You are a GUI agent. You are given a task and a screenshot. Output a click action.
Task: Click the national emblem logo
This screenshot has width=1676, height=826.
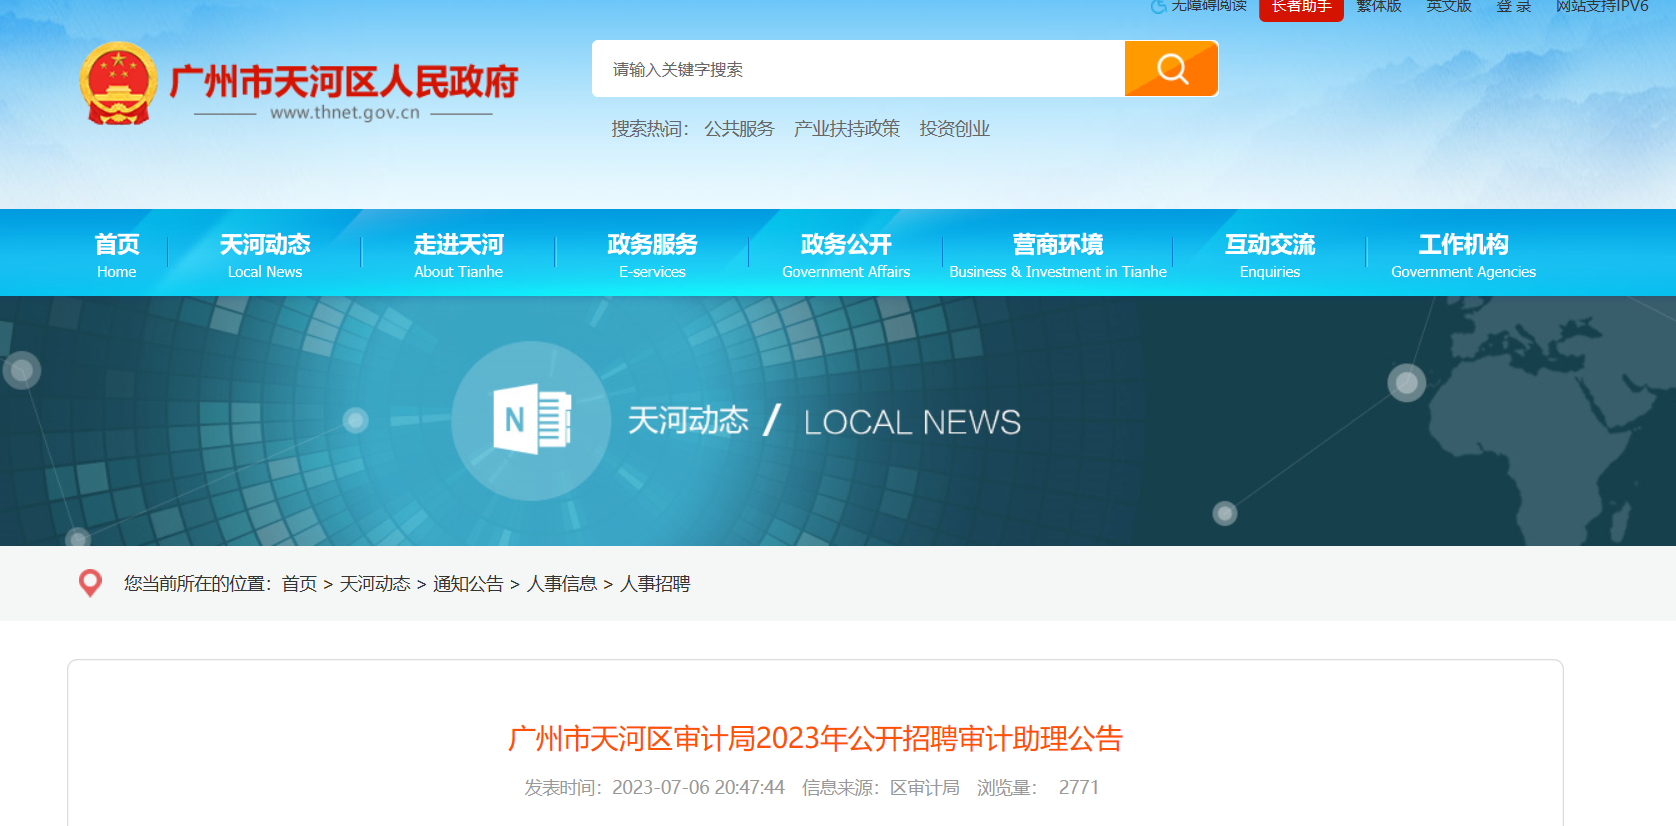tap(118, 84)
